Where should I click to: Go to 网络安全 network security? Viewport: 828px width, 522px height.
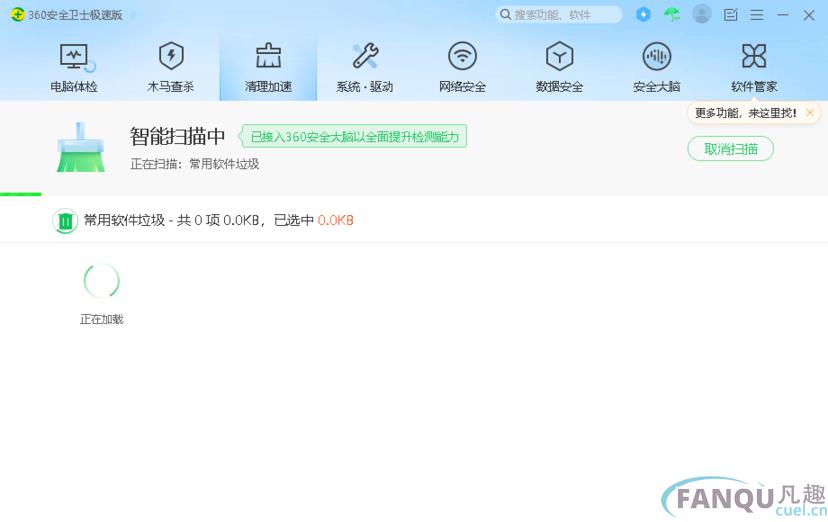point(462,66)
